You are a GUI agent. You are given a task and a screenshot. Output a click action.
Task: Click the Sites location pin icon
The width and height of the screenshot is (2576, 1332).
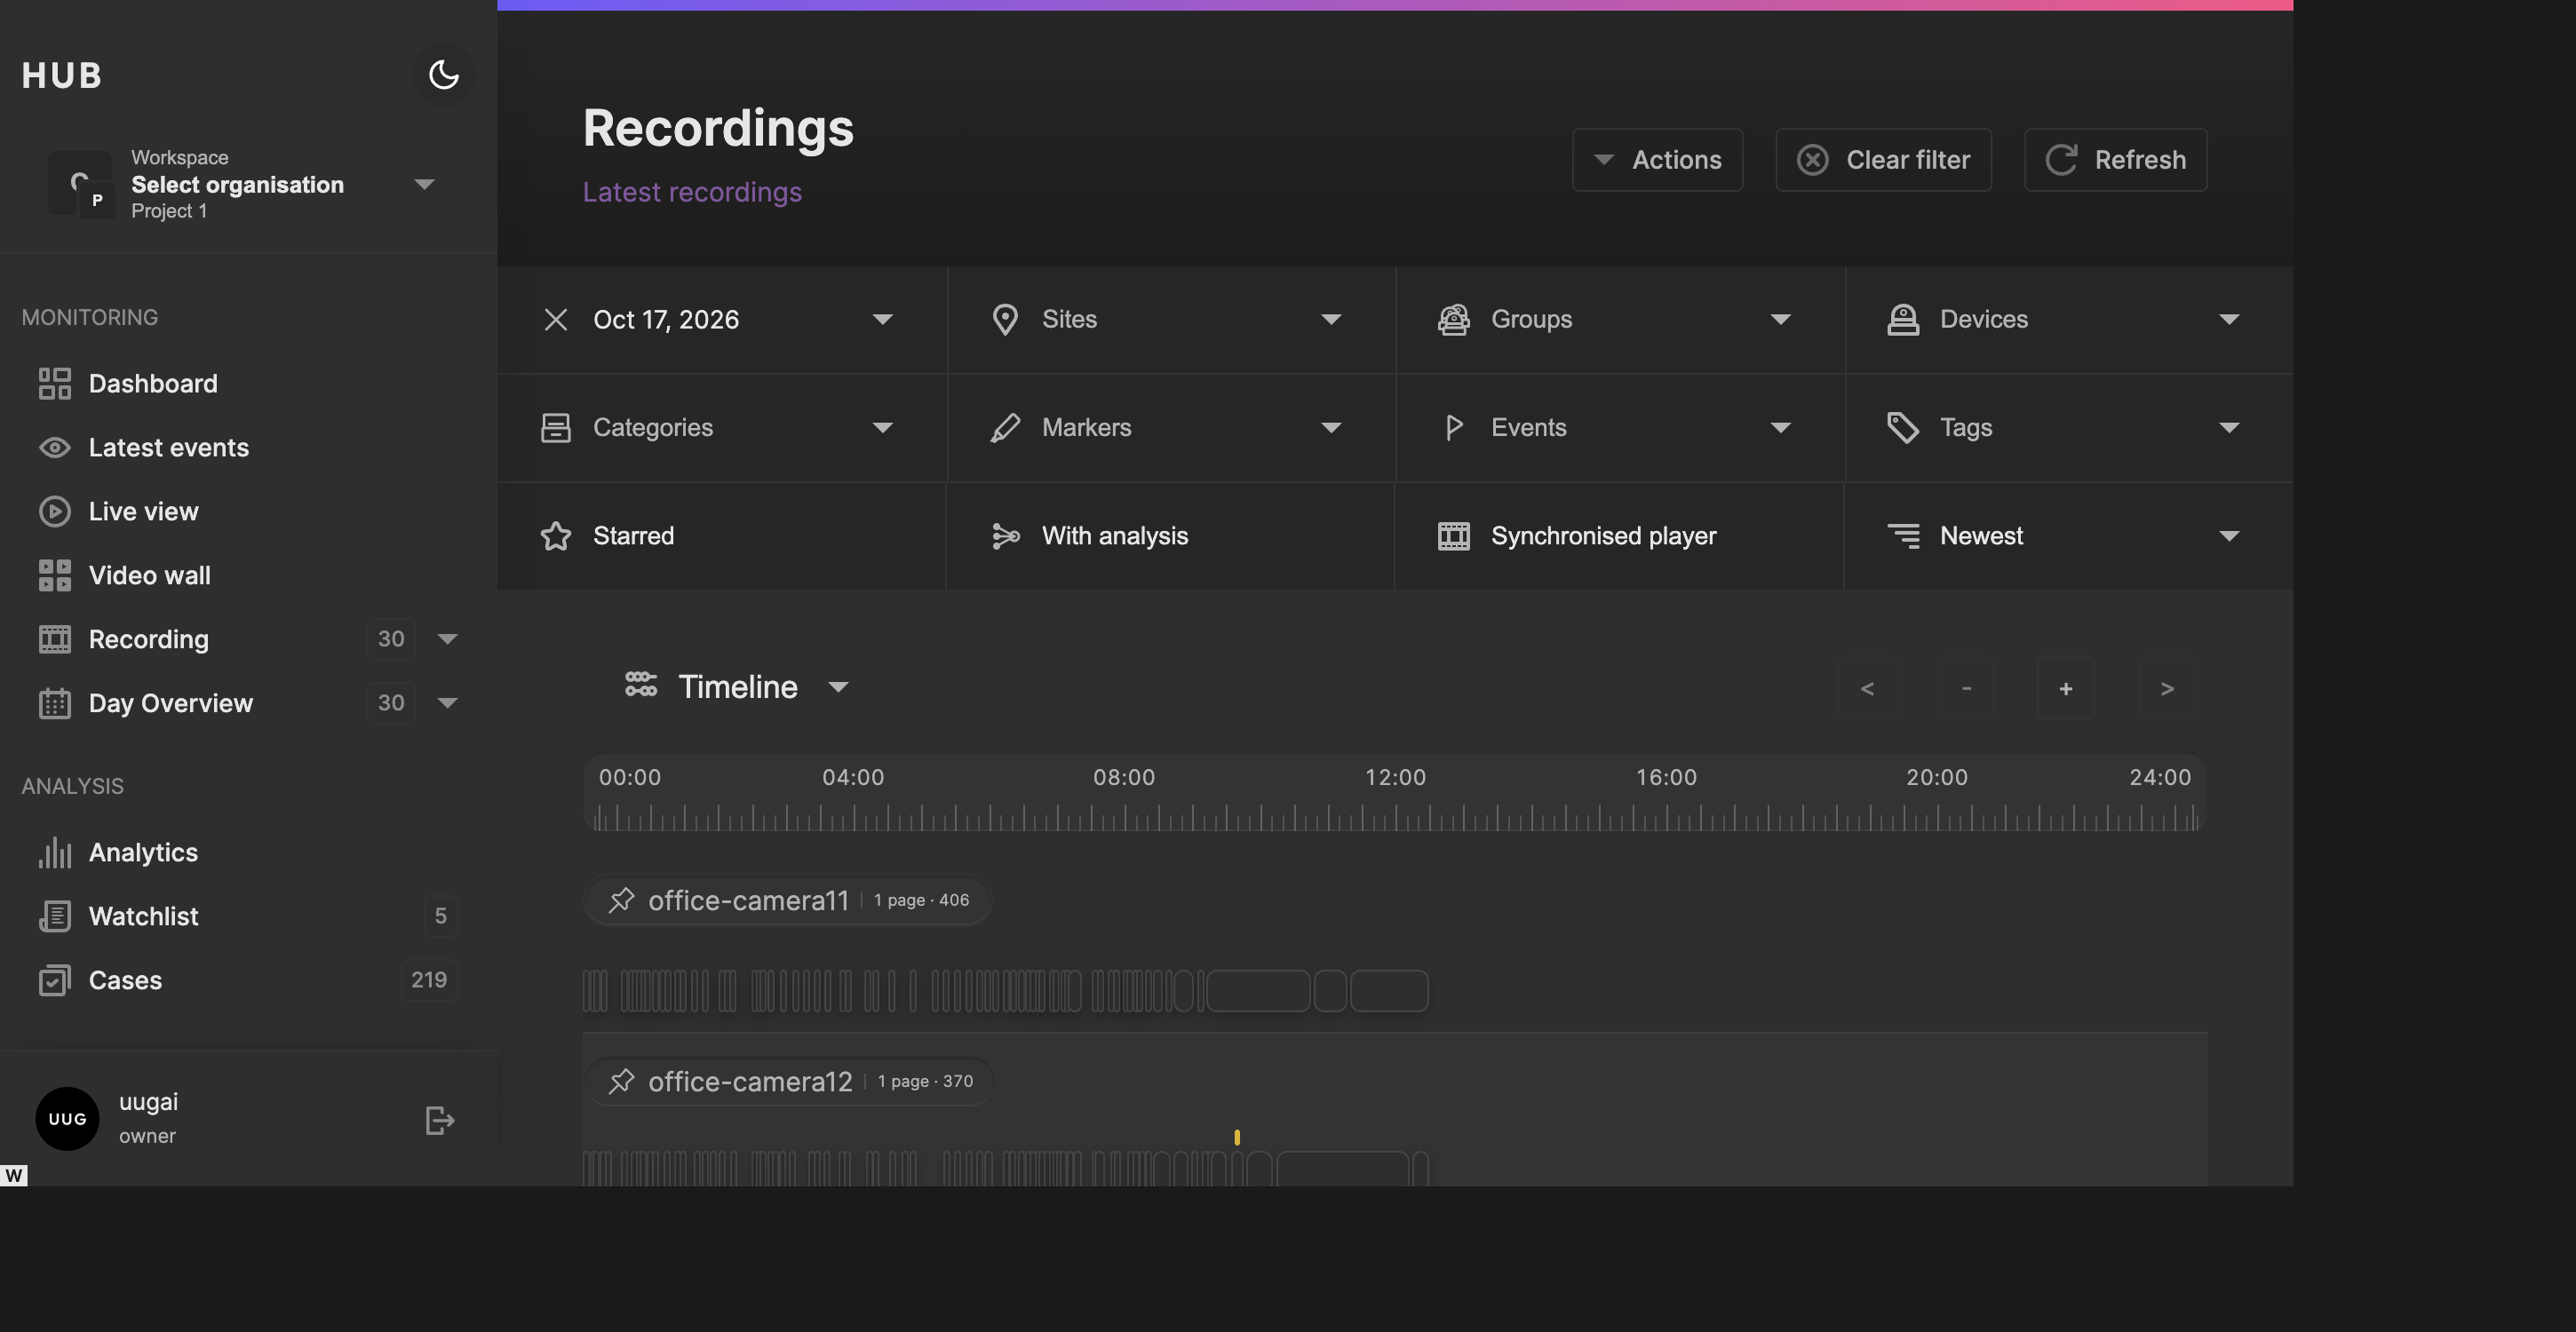pyautogui.click(x=1005, y=320)
